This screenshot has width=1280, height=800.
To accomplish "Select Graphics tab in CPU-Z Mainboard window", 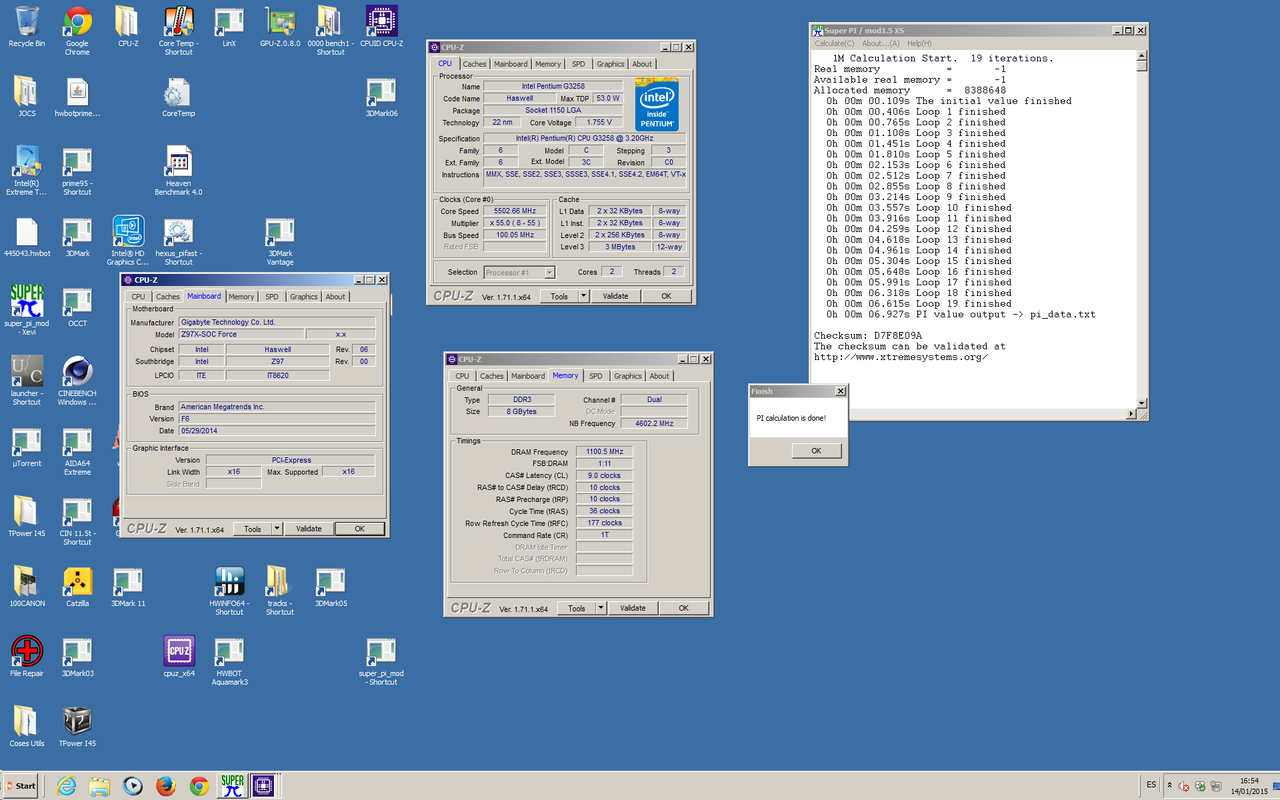I will click(x=303, y=296).
